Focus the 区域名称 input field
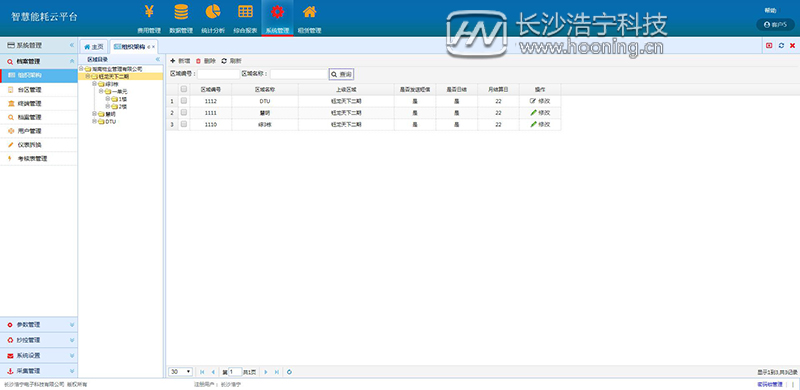 (299, 75)
